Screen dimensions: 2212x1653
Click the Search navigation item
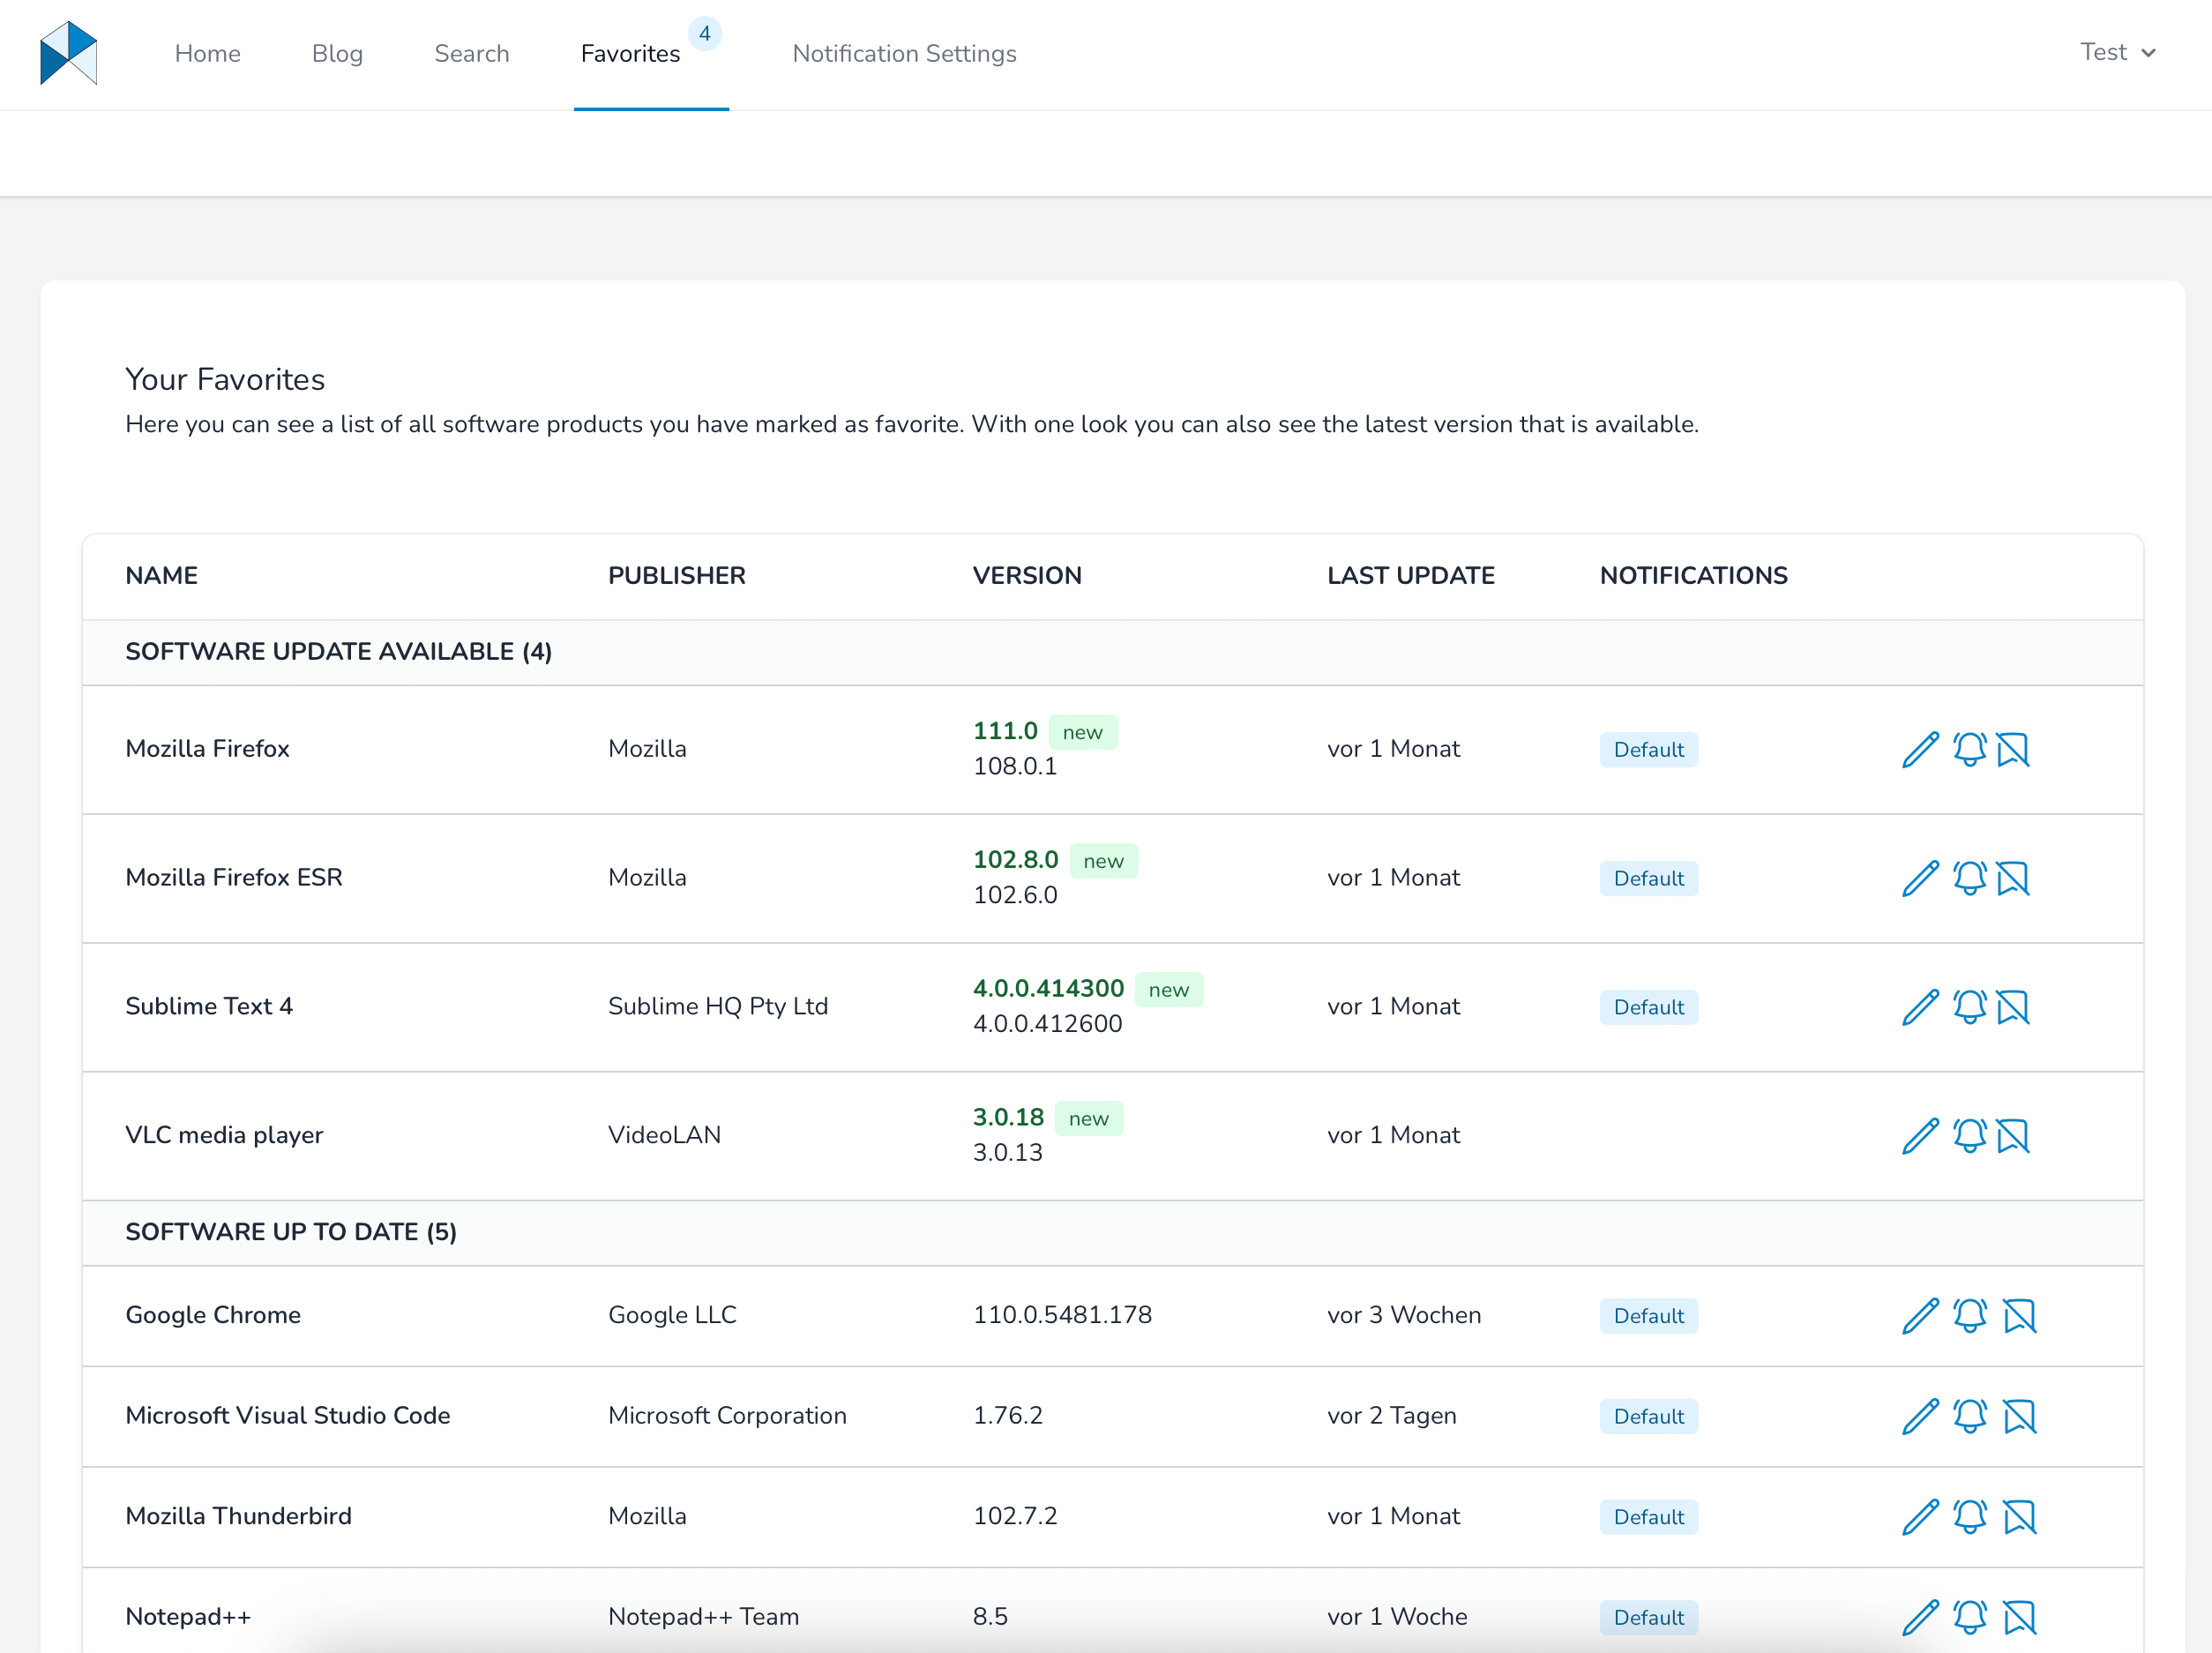click(x=472, y=54)
